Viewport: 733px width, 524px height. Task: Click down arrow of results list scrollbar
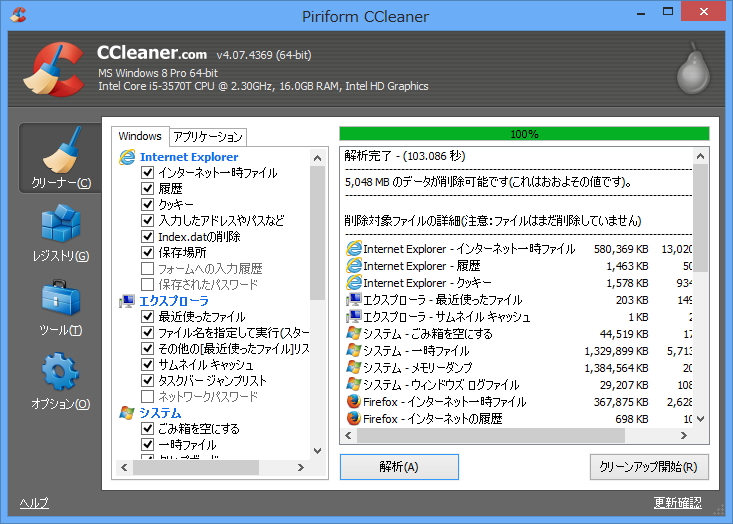(x=700, y=419)
